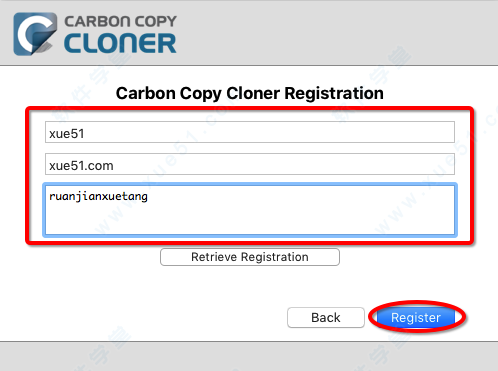Focus the registration code box
498x371 pixels.
tap(250, 210)
